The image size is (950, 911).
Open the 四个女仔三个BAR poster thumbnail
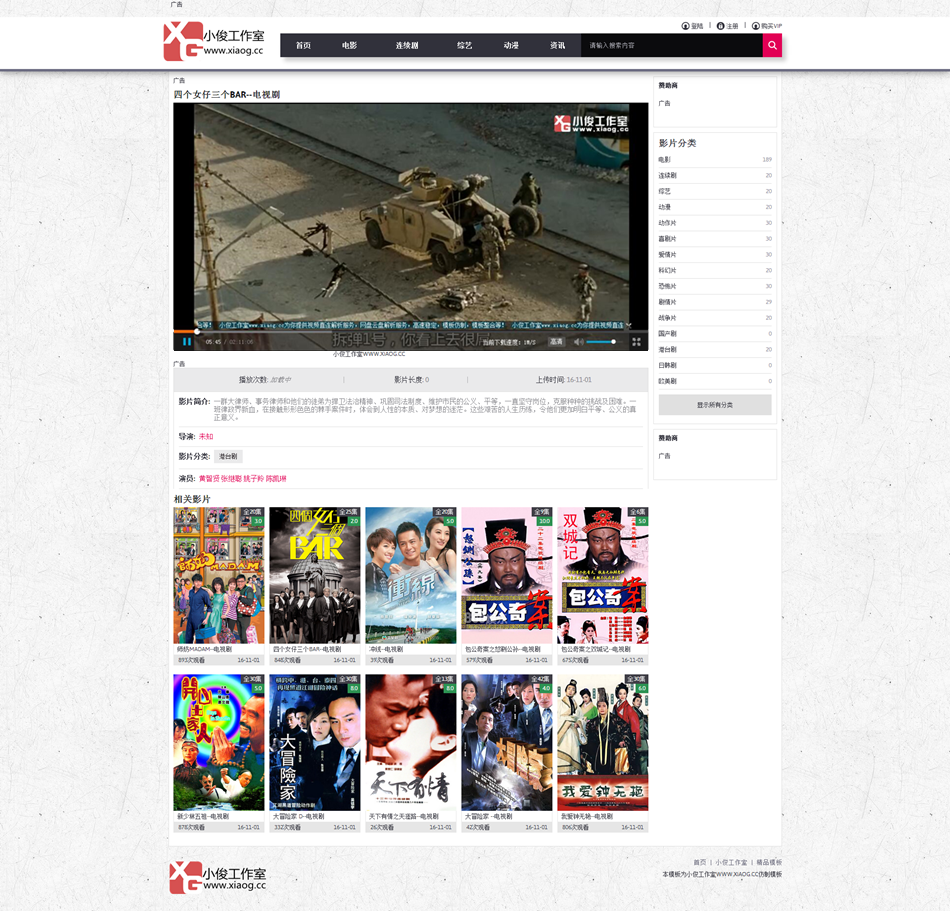(x=315, y=575)
